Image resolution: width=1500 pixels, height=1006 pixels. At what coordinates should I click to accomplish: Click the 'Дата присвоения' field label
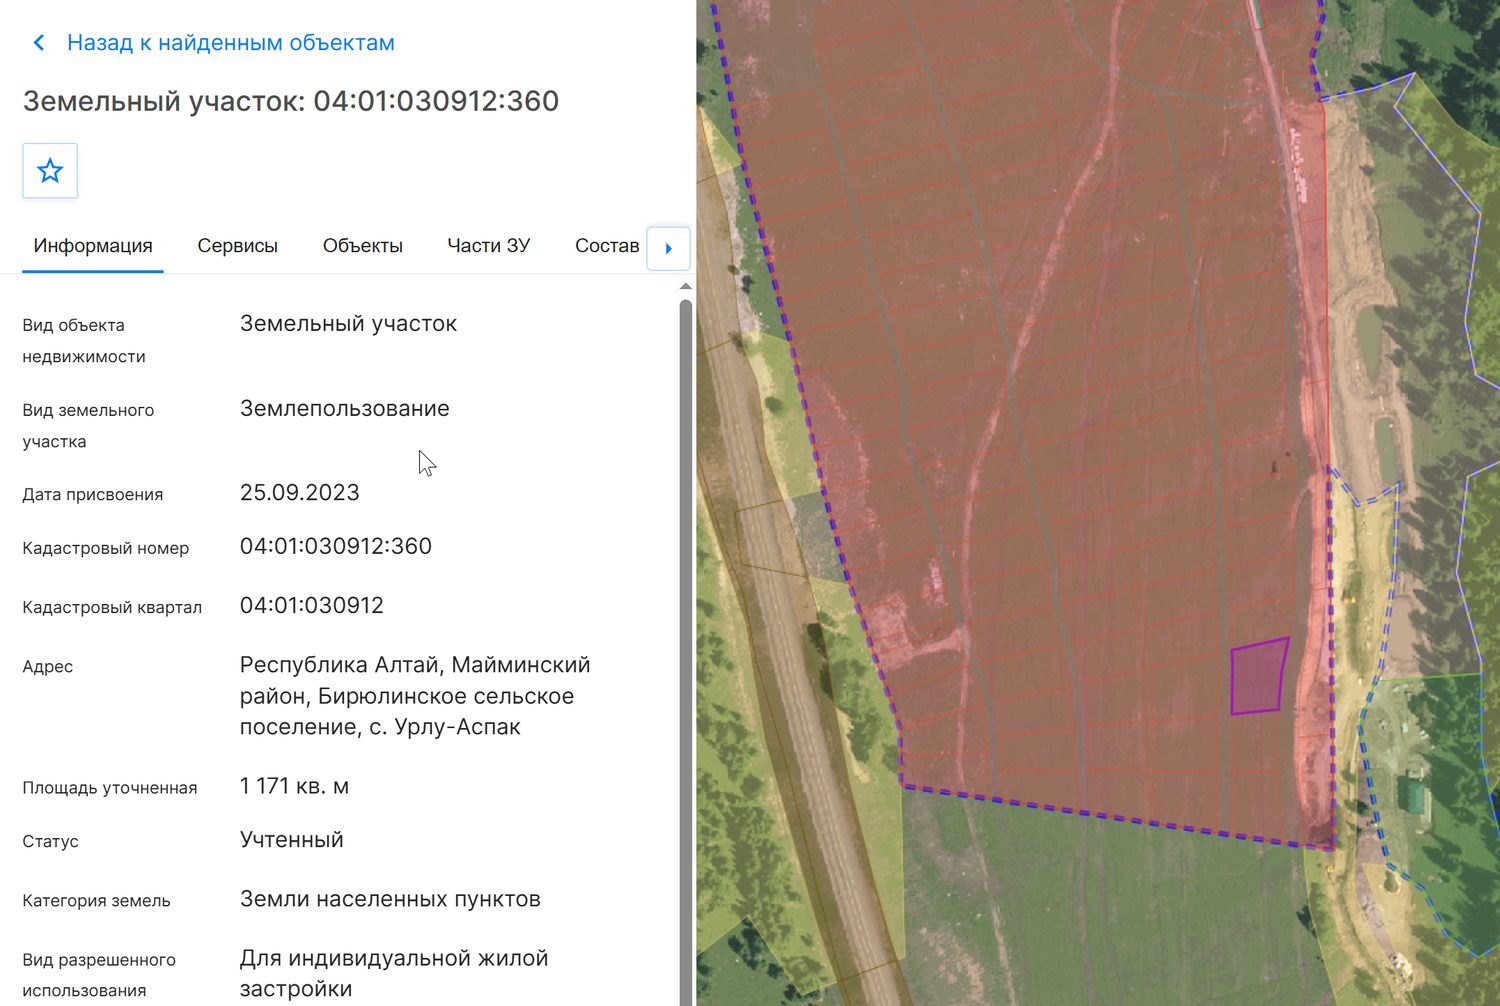[x=93, y=494]
